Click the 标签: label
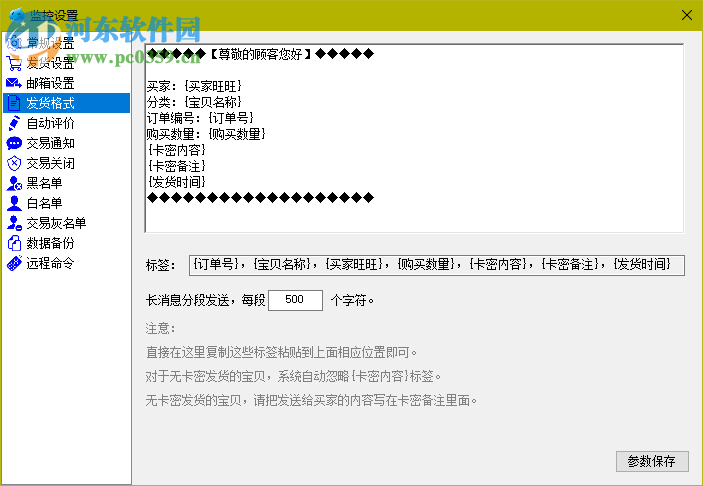 point(160,265)
